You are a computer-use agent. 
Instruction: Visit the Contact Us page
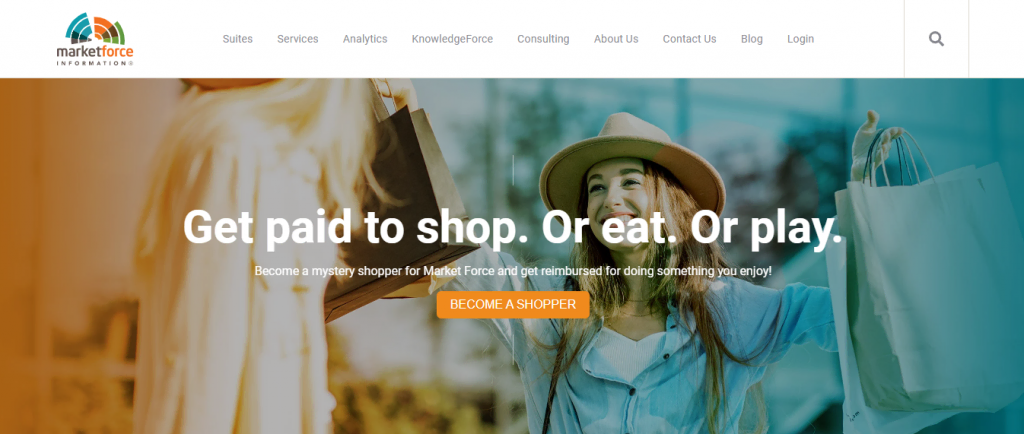pyautogui.click(x=690, y=39)
